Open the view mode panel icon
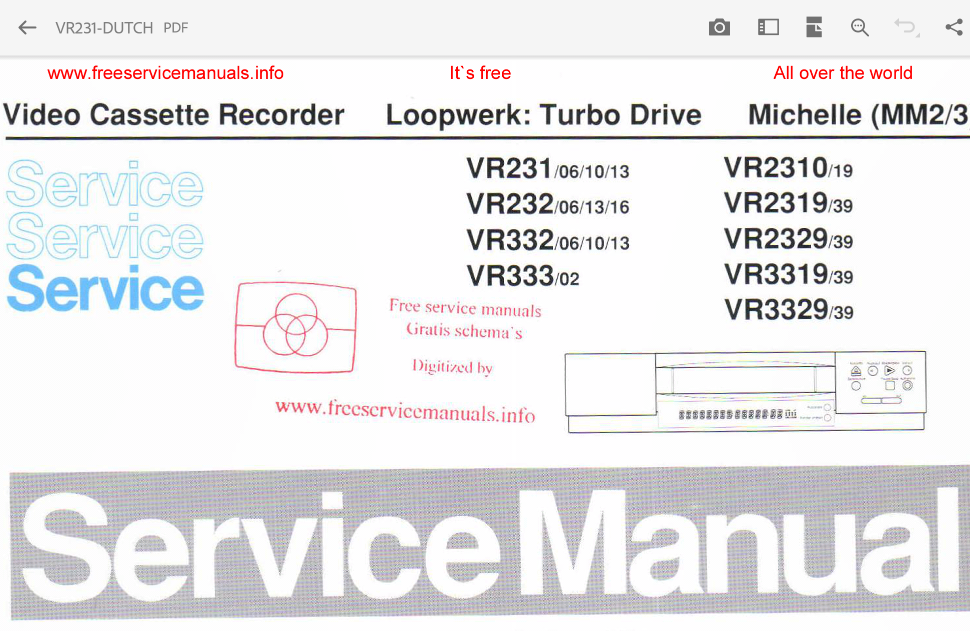 (x=768, y=28)
